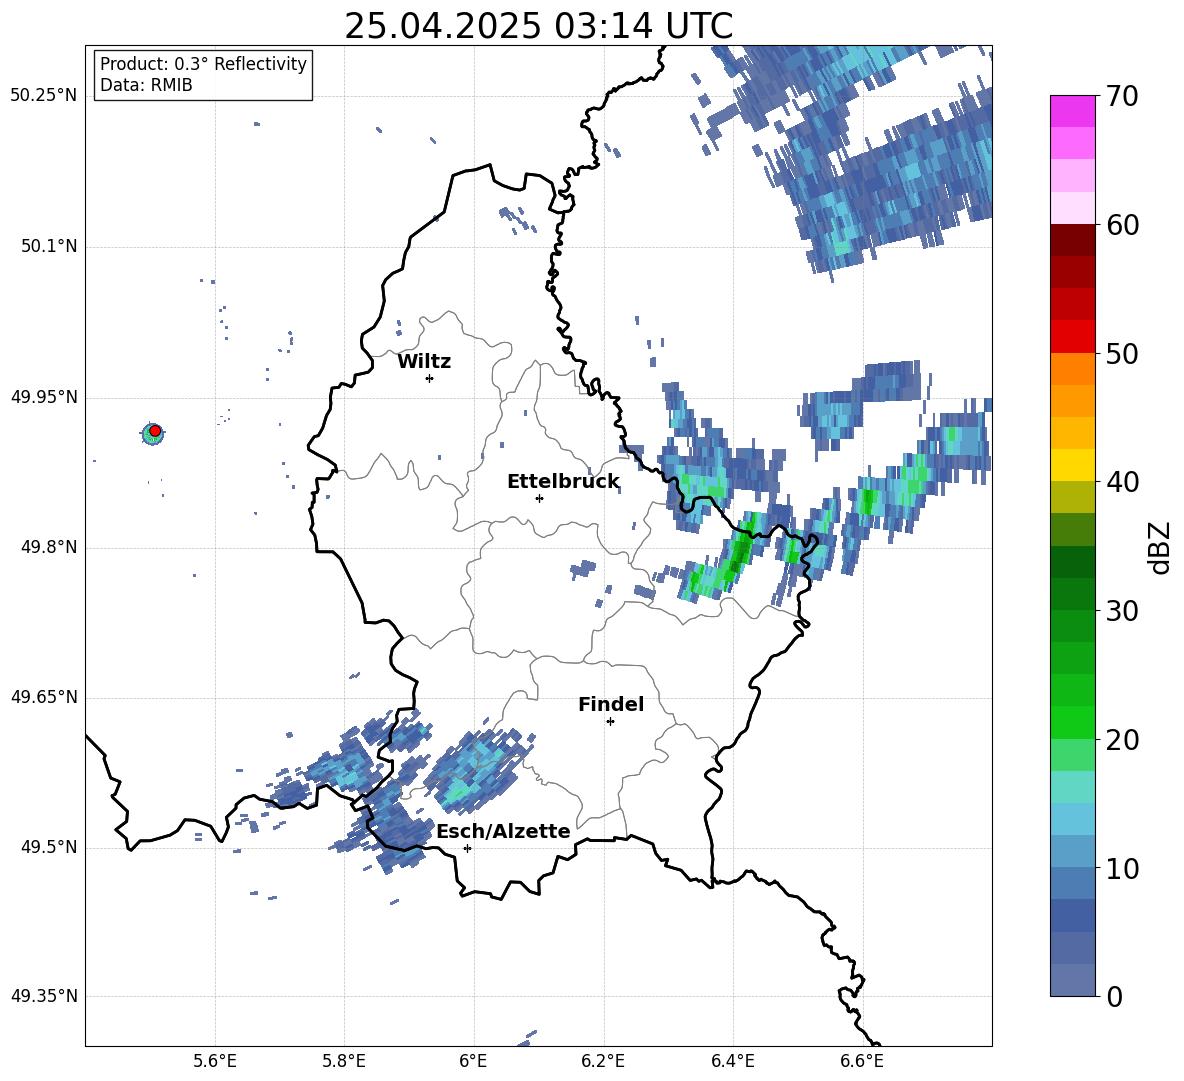This screenshot has height=1081, width=1184.
Task: Click the Ettelbruck station cross marker
Action: tap(539, 498)
